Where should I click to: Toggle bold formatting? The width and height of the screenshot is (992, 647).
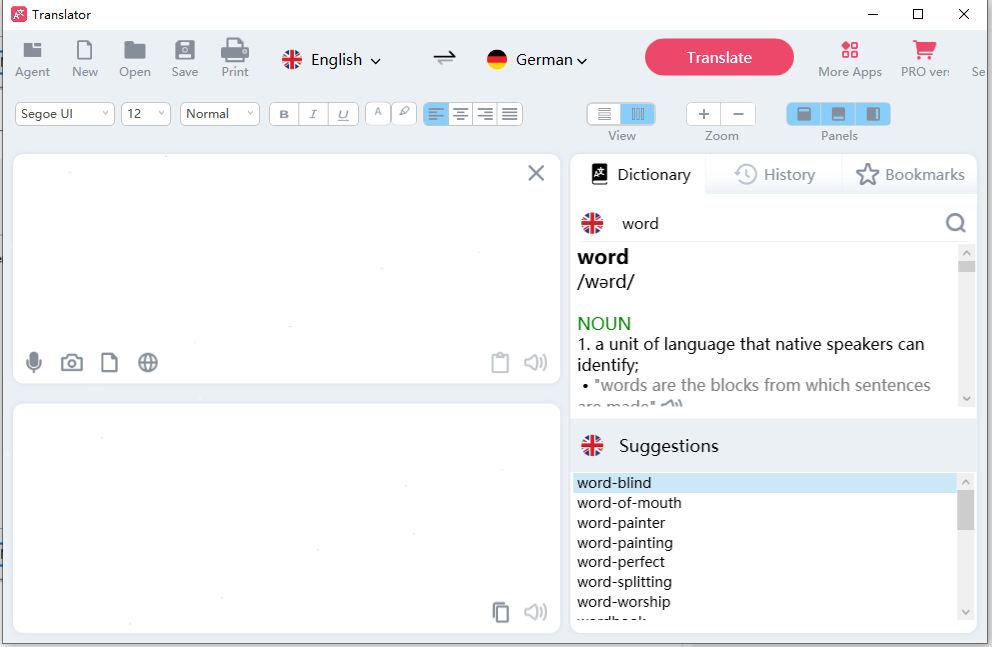(x=284, y=114)
